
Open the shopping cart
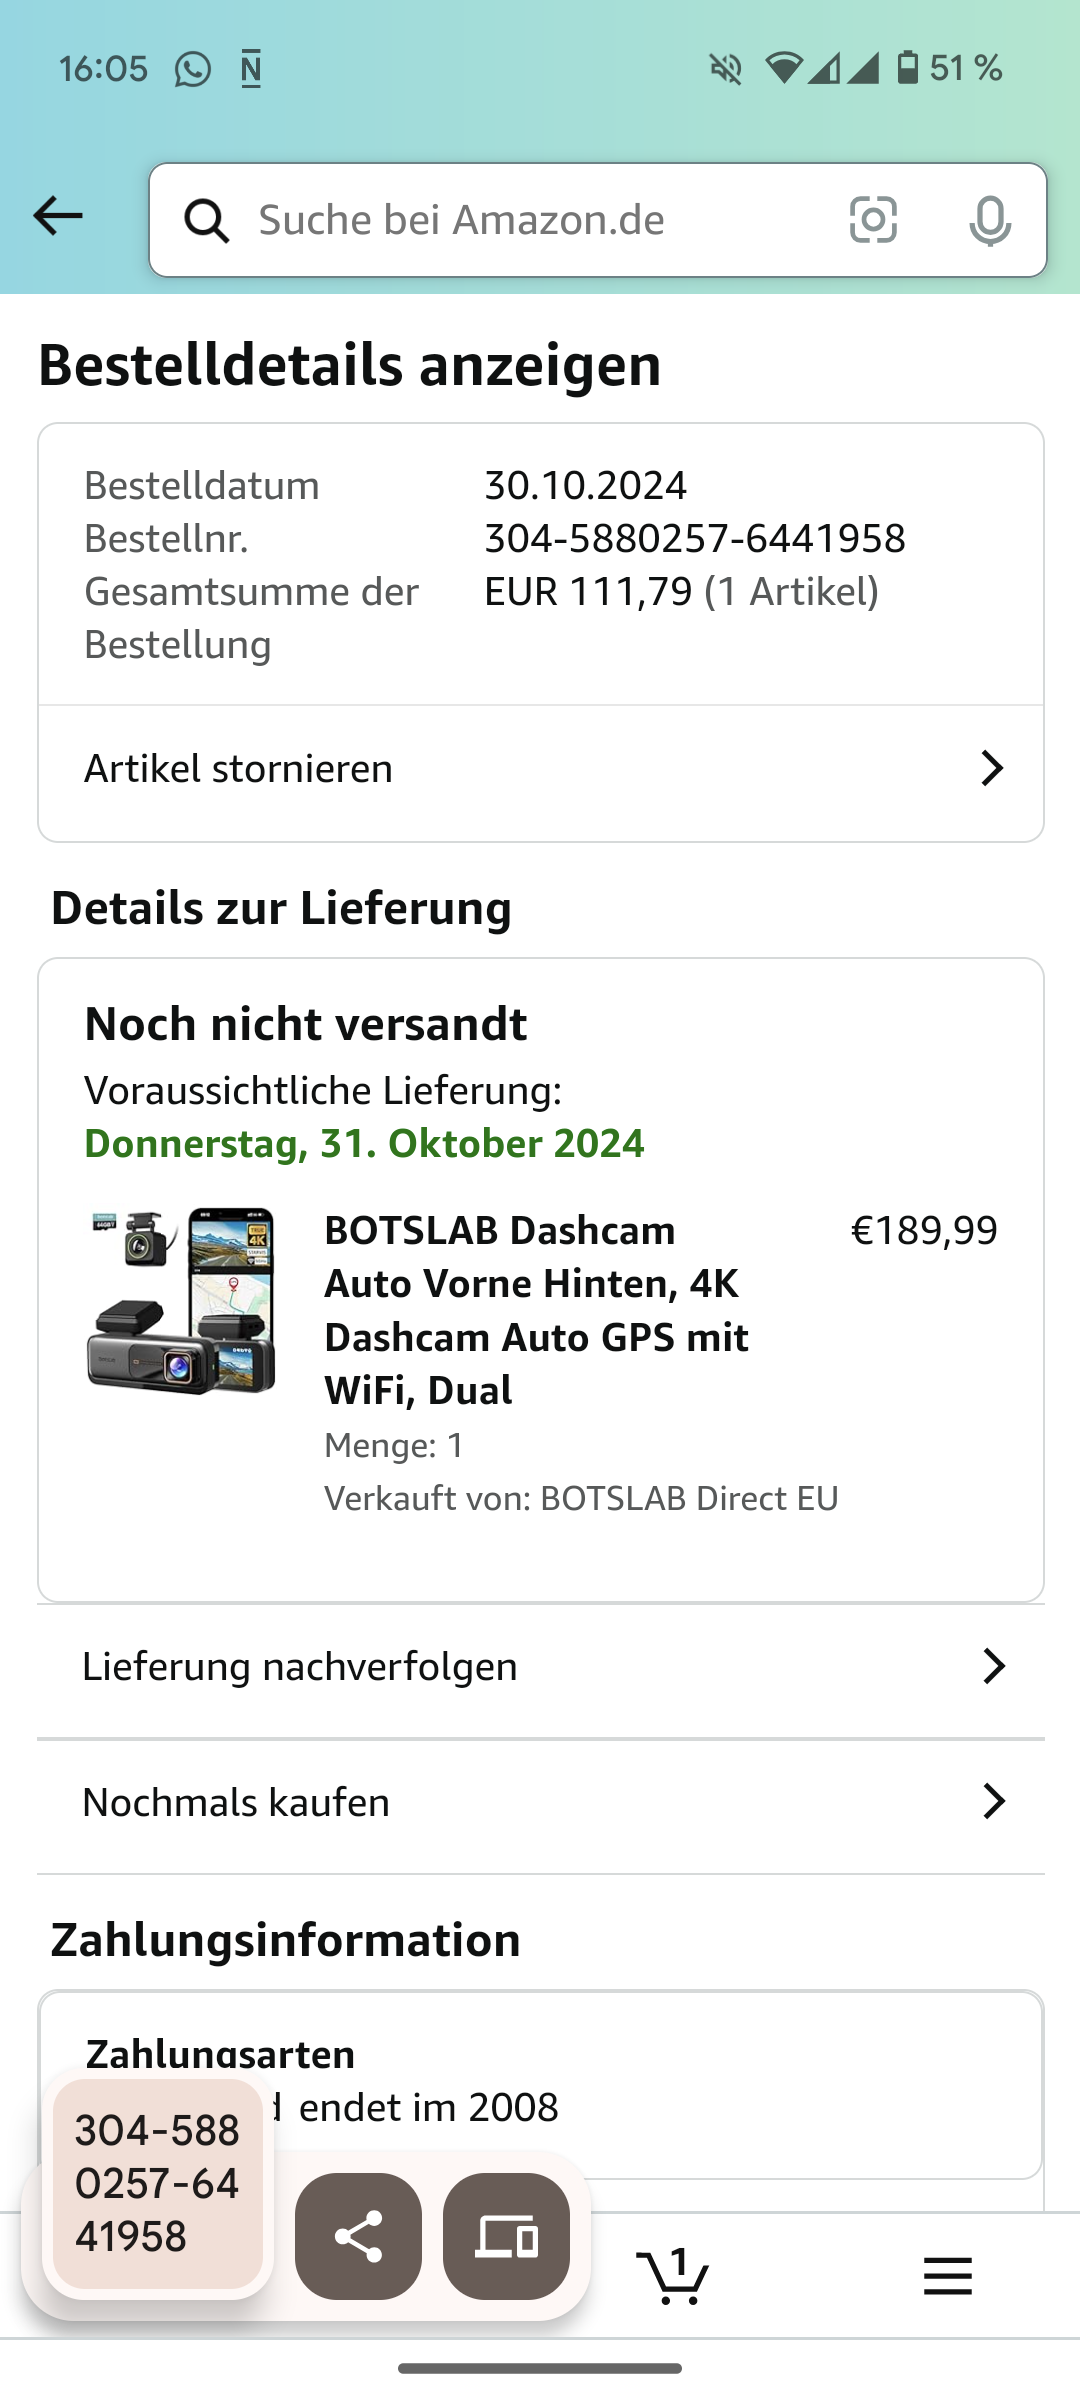(x=673, y=2276)
